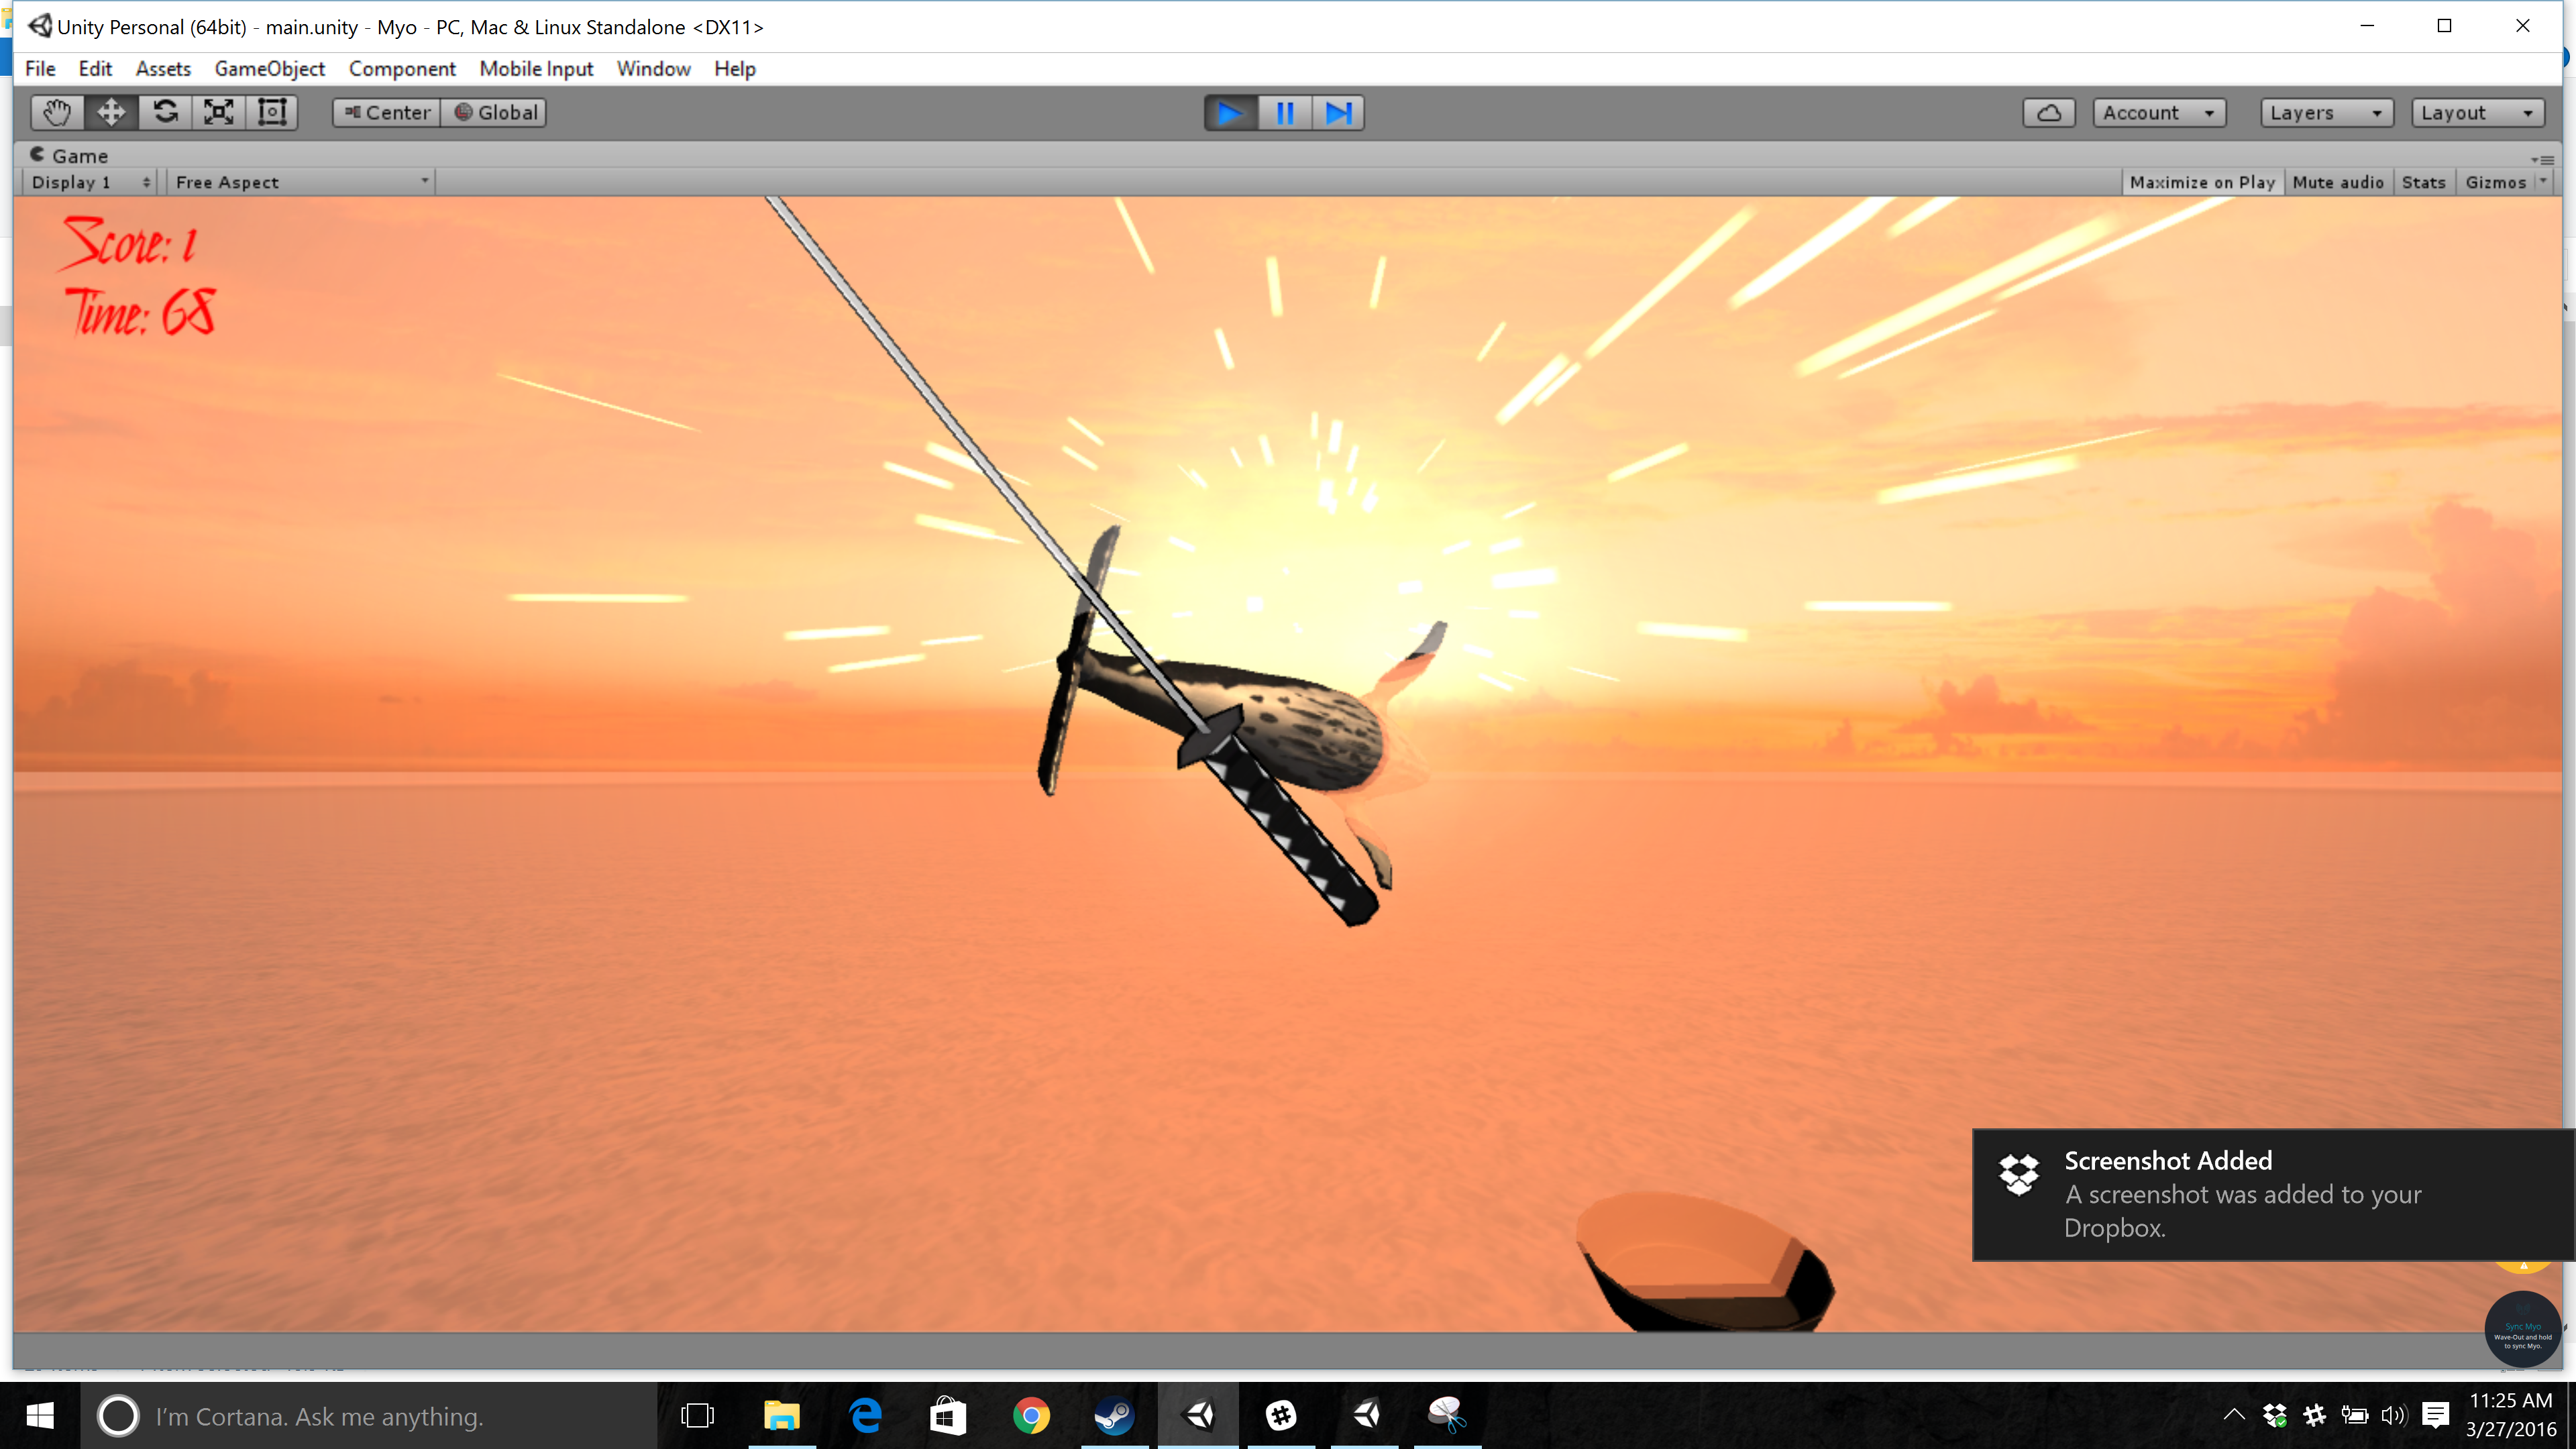This screenshot has width=2576, height=1449.
Task: Stop Play mode with Play button
Action: (x=1230, y=113)
